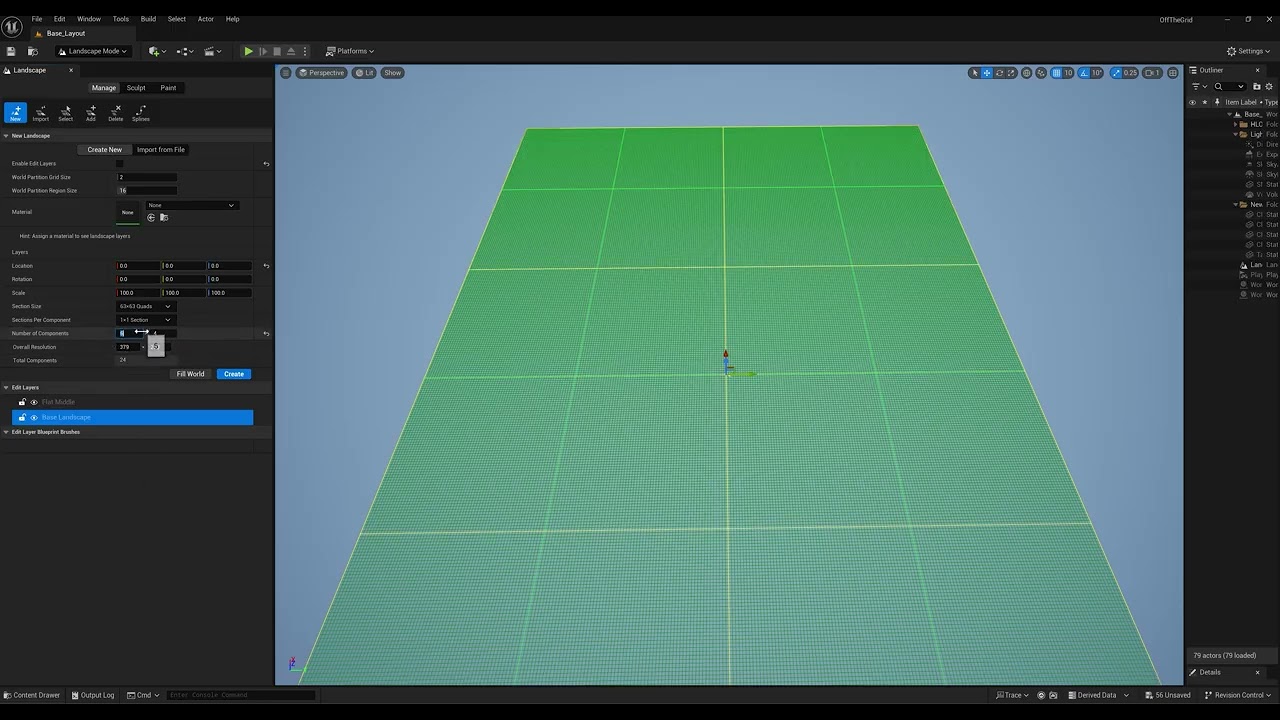Viewport: 1280px width, 720px height.
Task: Hide the Base Landscape edit layer
Action: pos(34,417)
